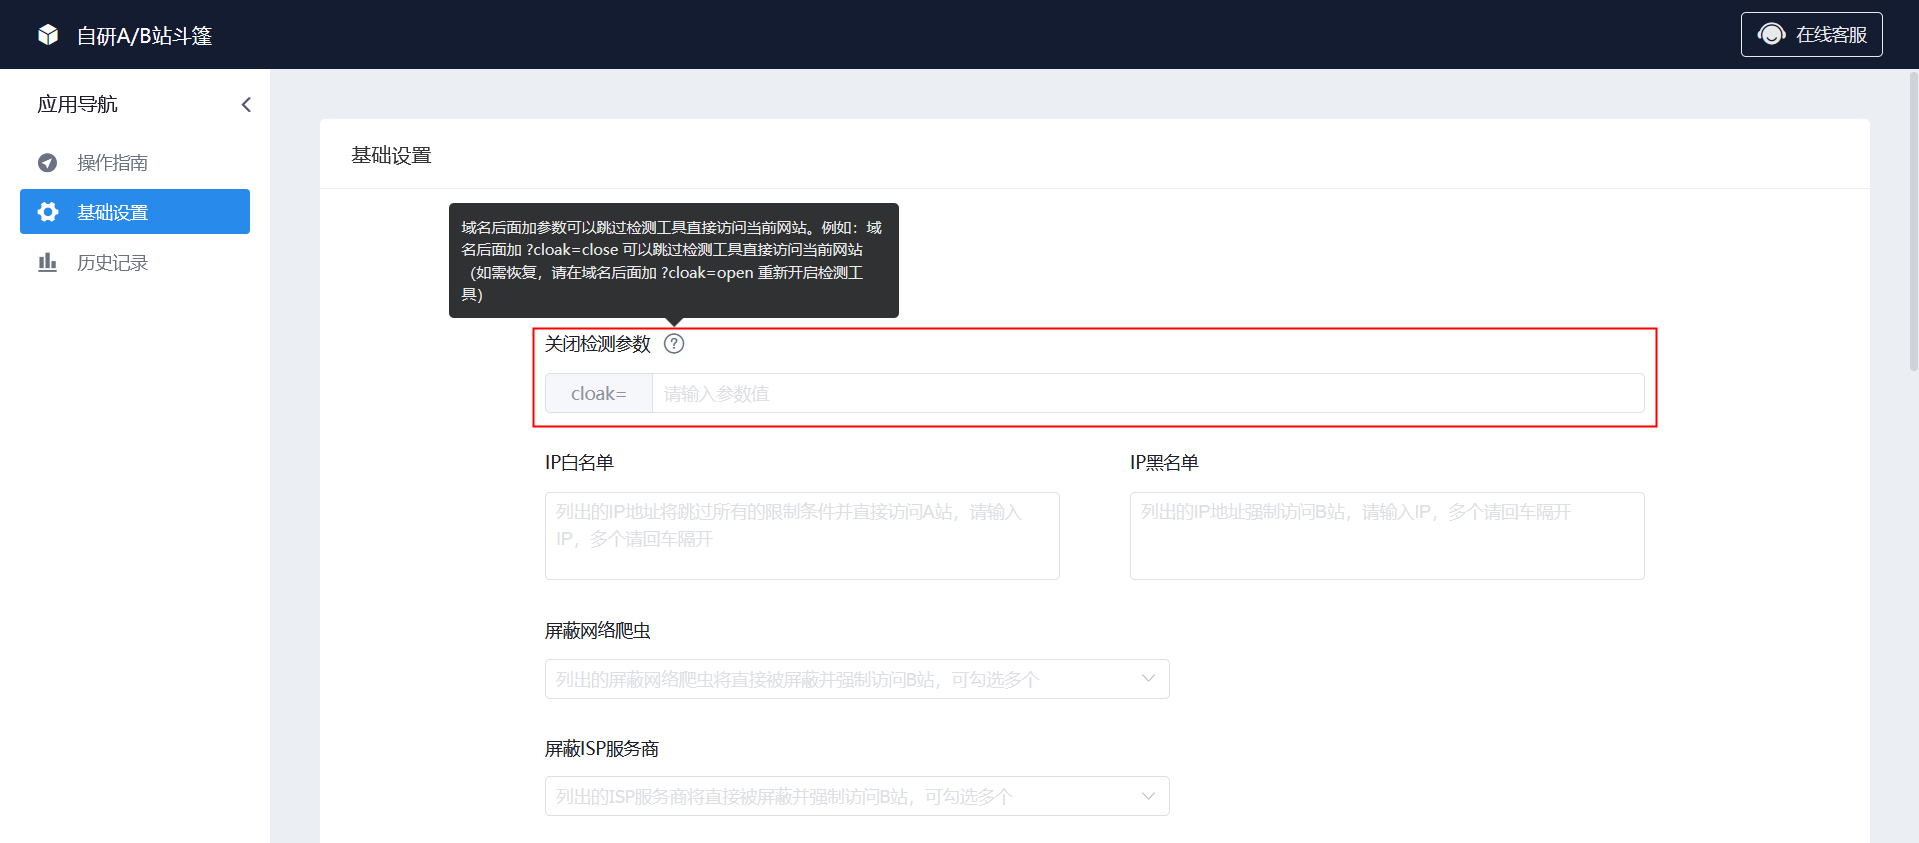The height and width of the screenshot is (843, 1919).
Task: Open the 屏蔽网络爬虫 dropdown
Action: (857, 679)
